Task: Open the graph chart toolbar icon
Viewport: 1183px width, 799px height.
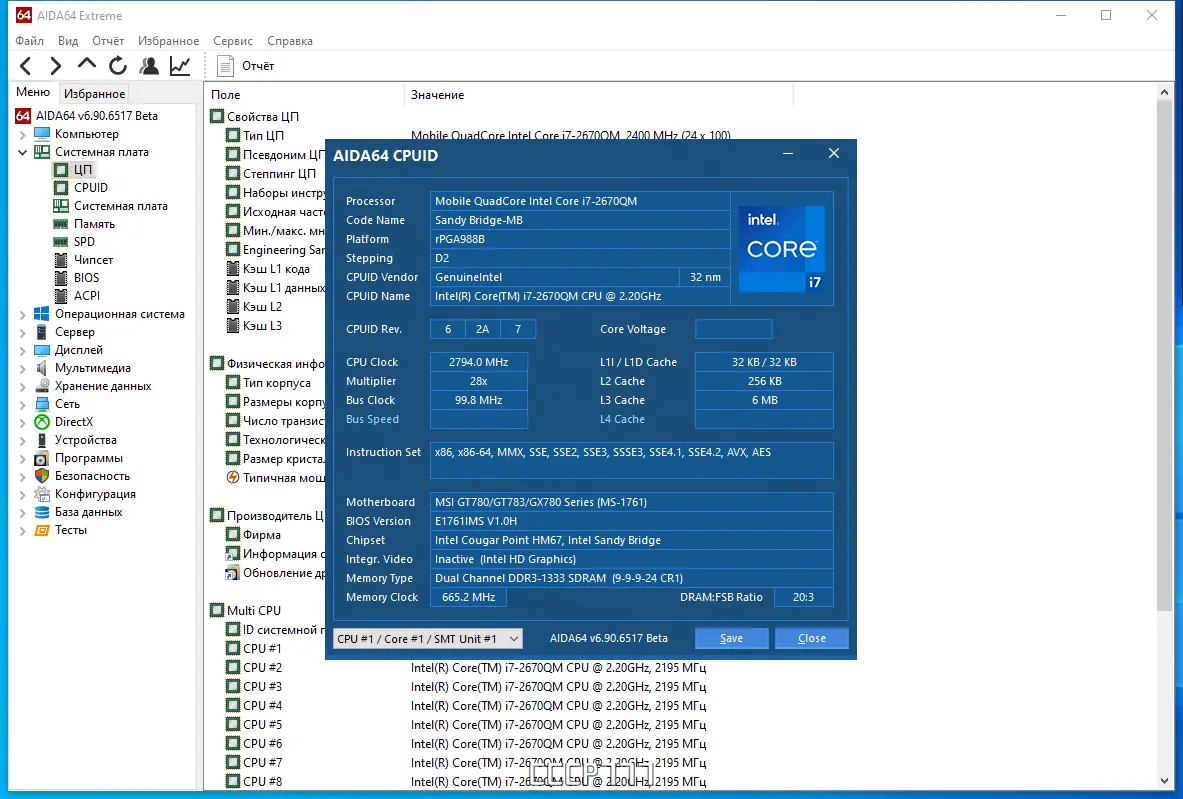Action: pos(180,66)
